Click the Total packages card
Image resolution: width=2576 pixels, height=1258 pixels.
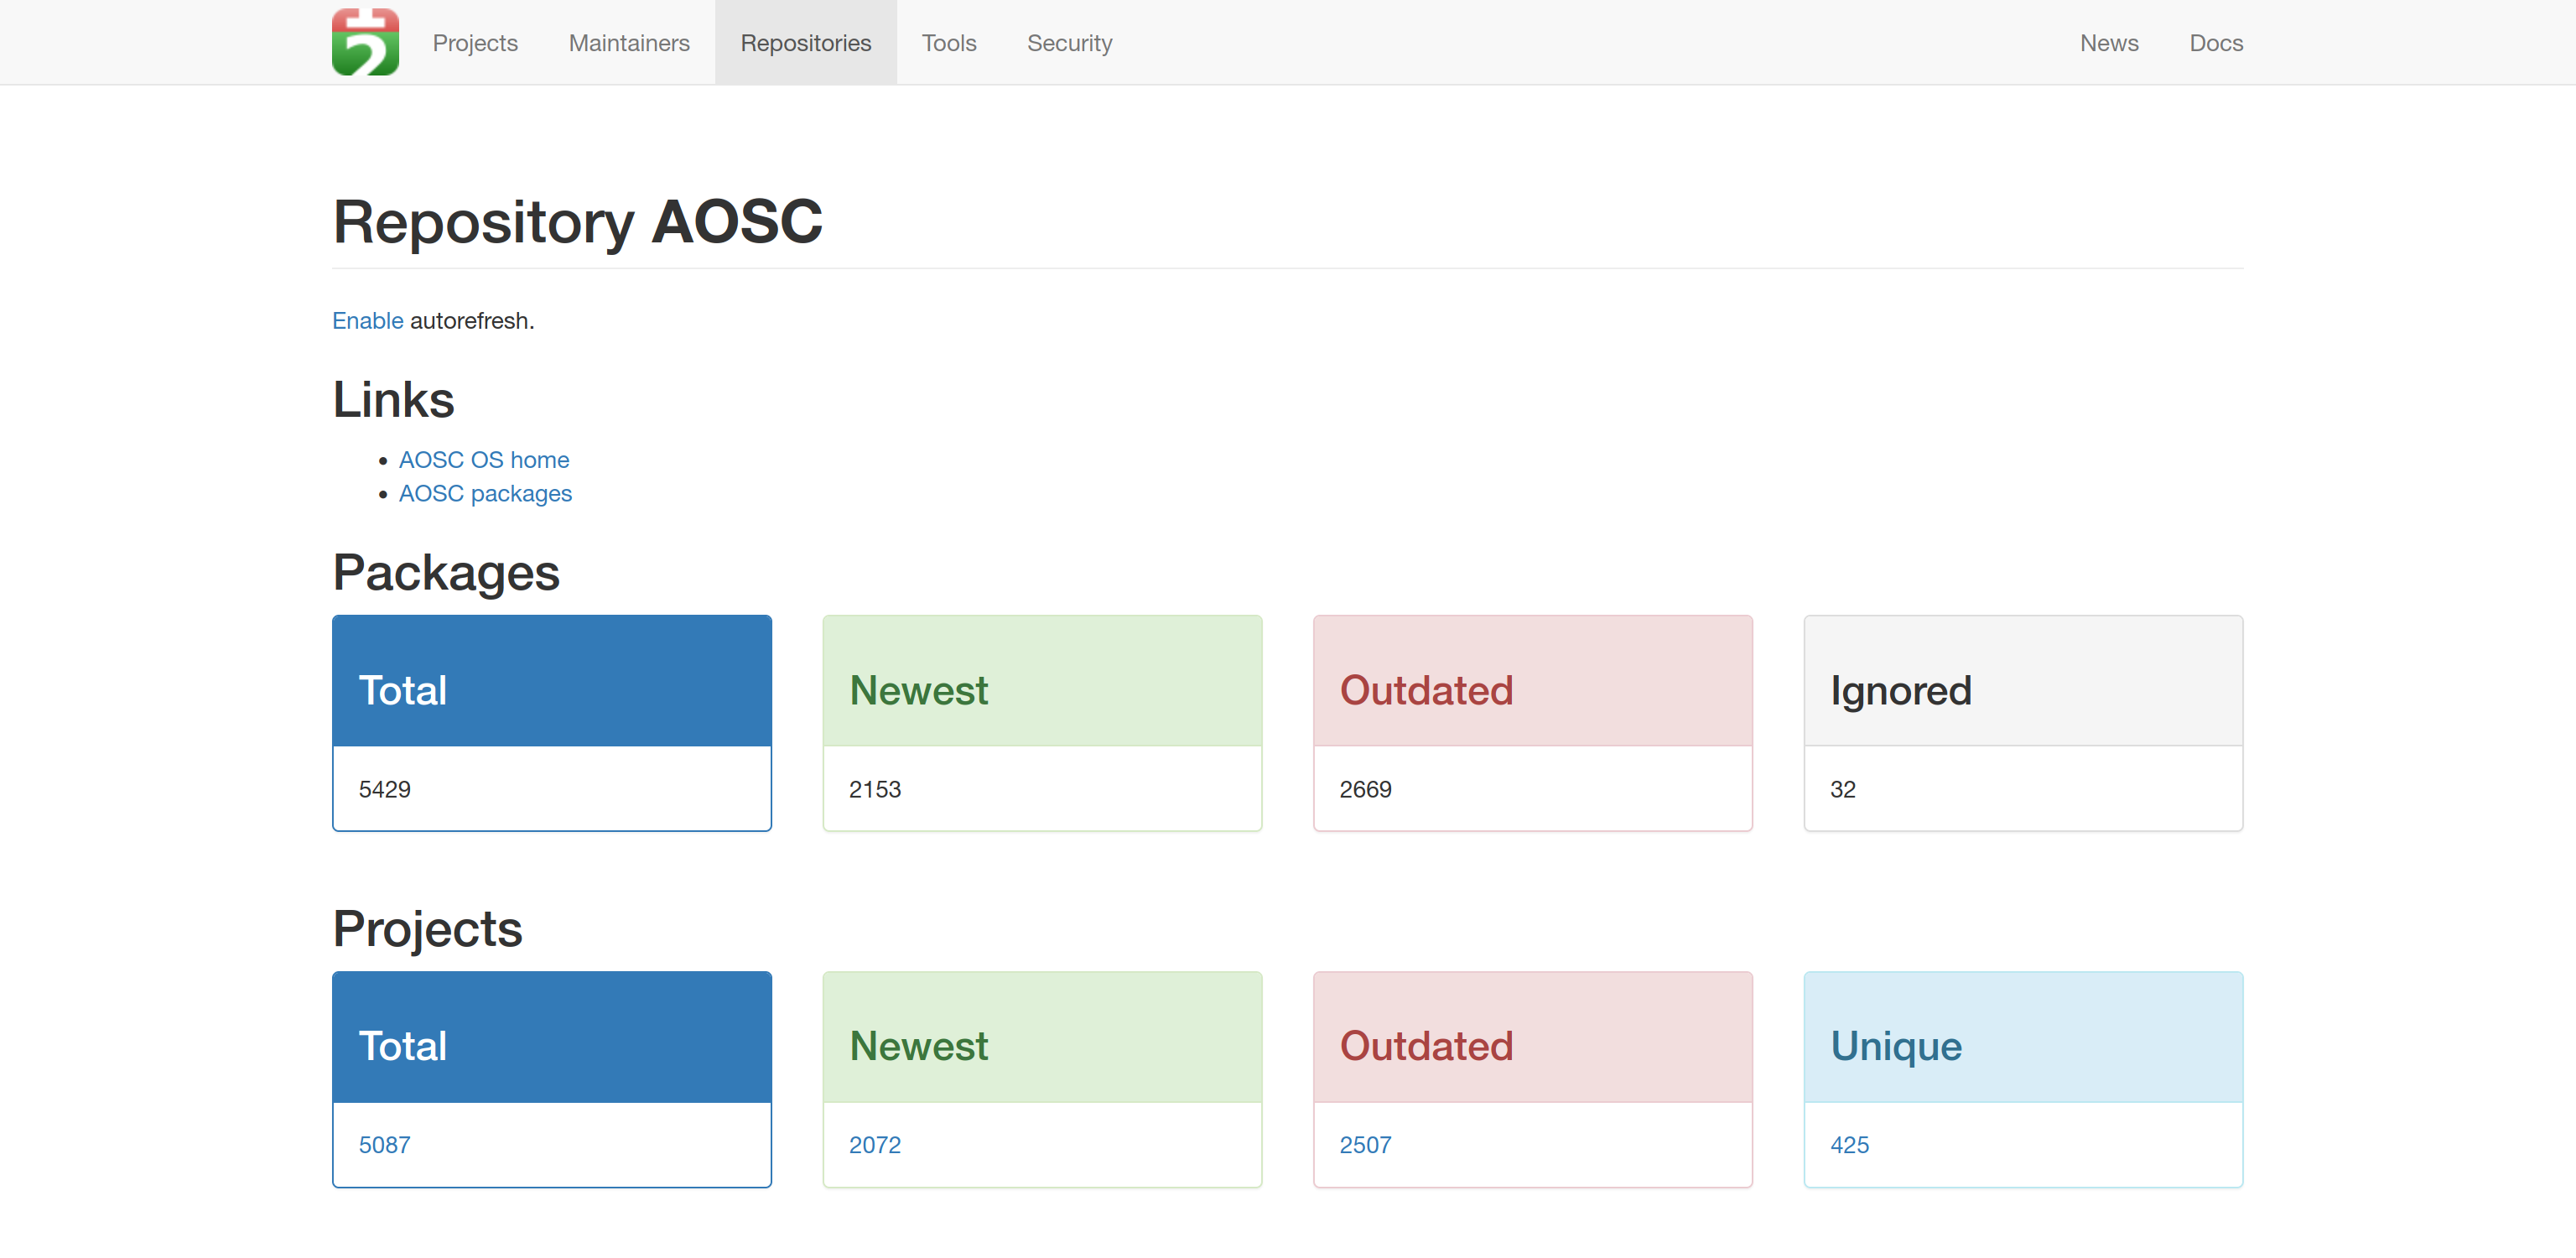pyautogui.click(x=551, y=722)
